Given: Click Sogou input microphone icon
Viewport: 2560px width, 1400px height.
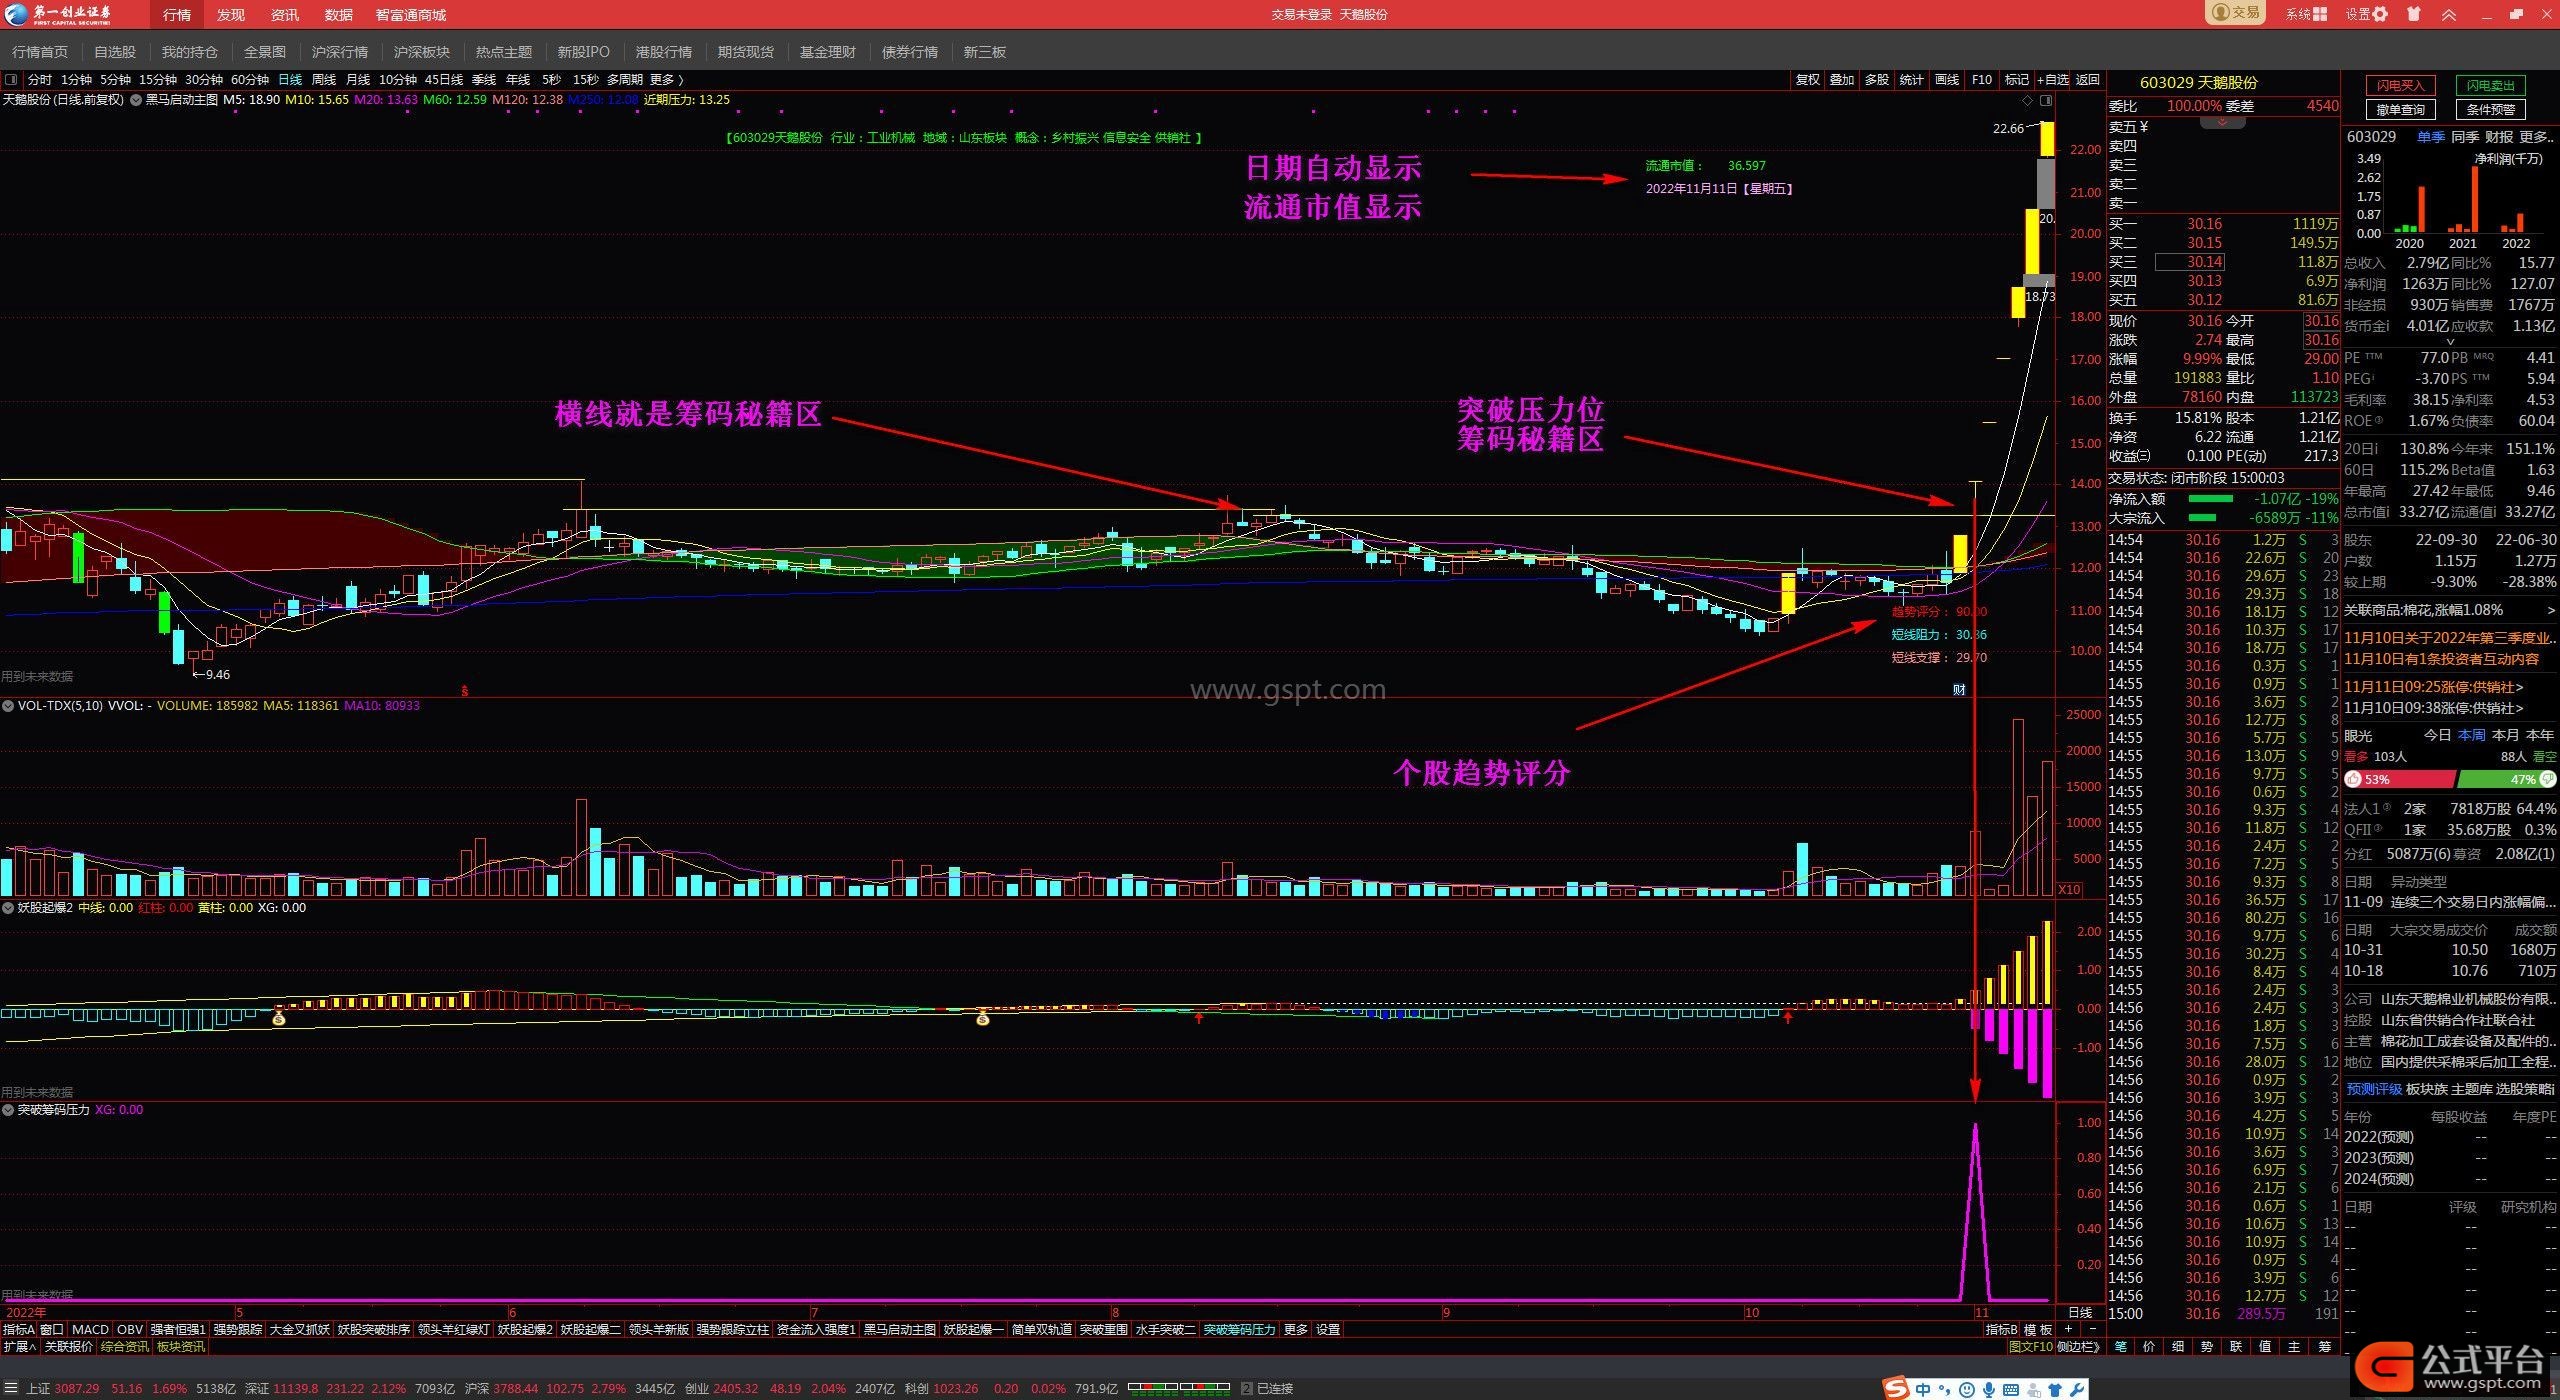Looking at the screenshot, I should click(1988, 1389).
